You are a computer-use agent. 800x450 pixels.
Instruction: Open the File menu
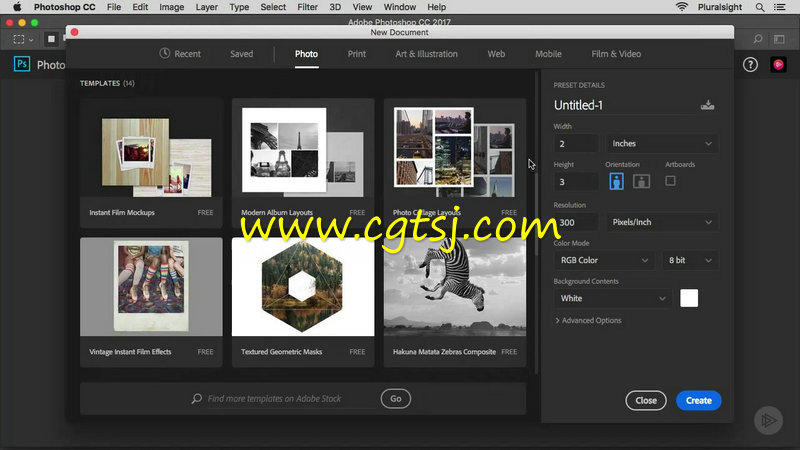click(114, 7)
